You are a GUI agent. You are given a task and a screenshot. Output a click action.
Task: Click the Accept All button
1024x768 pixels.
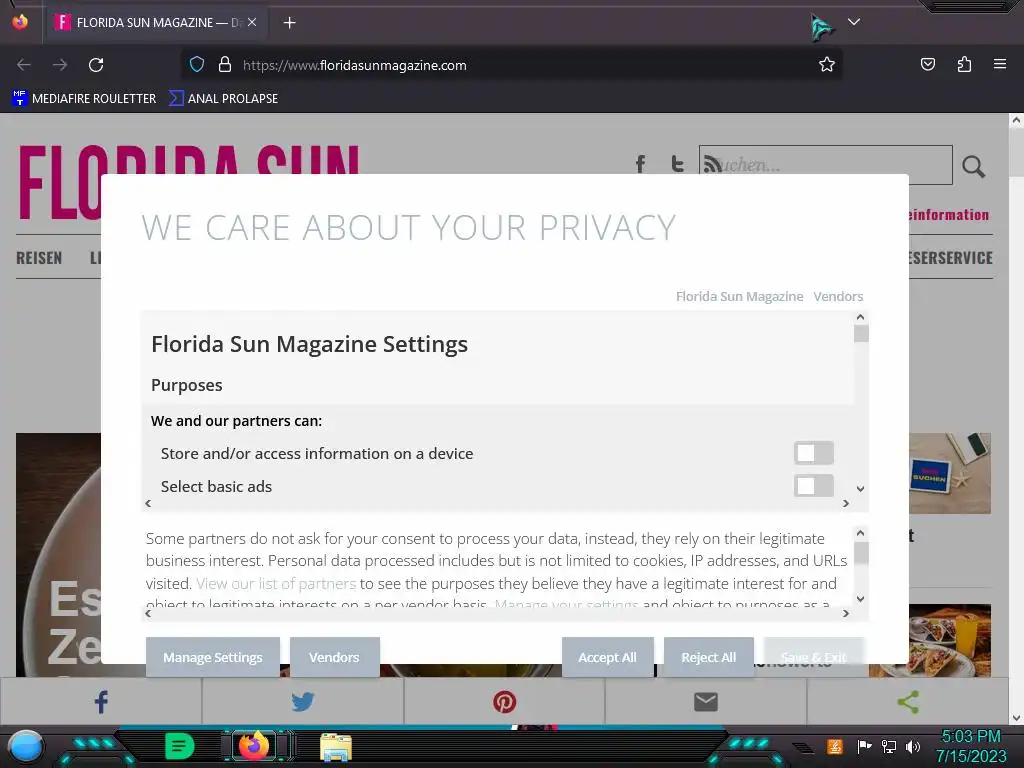(x=607, y=657)
